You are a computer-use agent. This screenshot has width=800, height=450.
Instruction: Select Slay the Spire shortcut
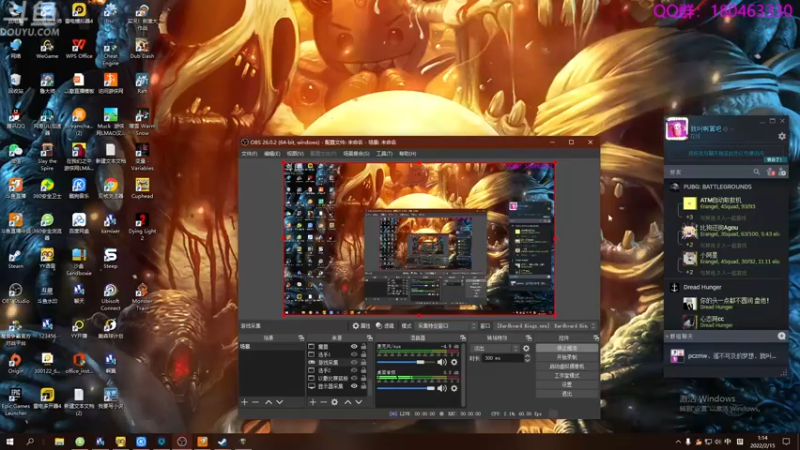pyautogui.click(x=47, y=157)
